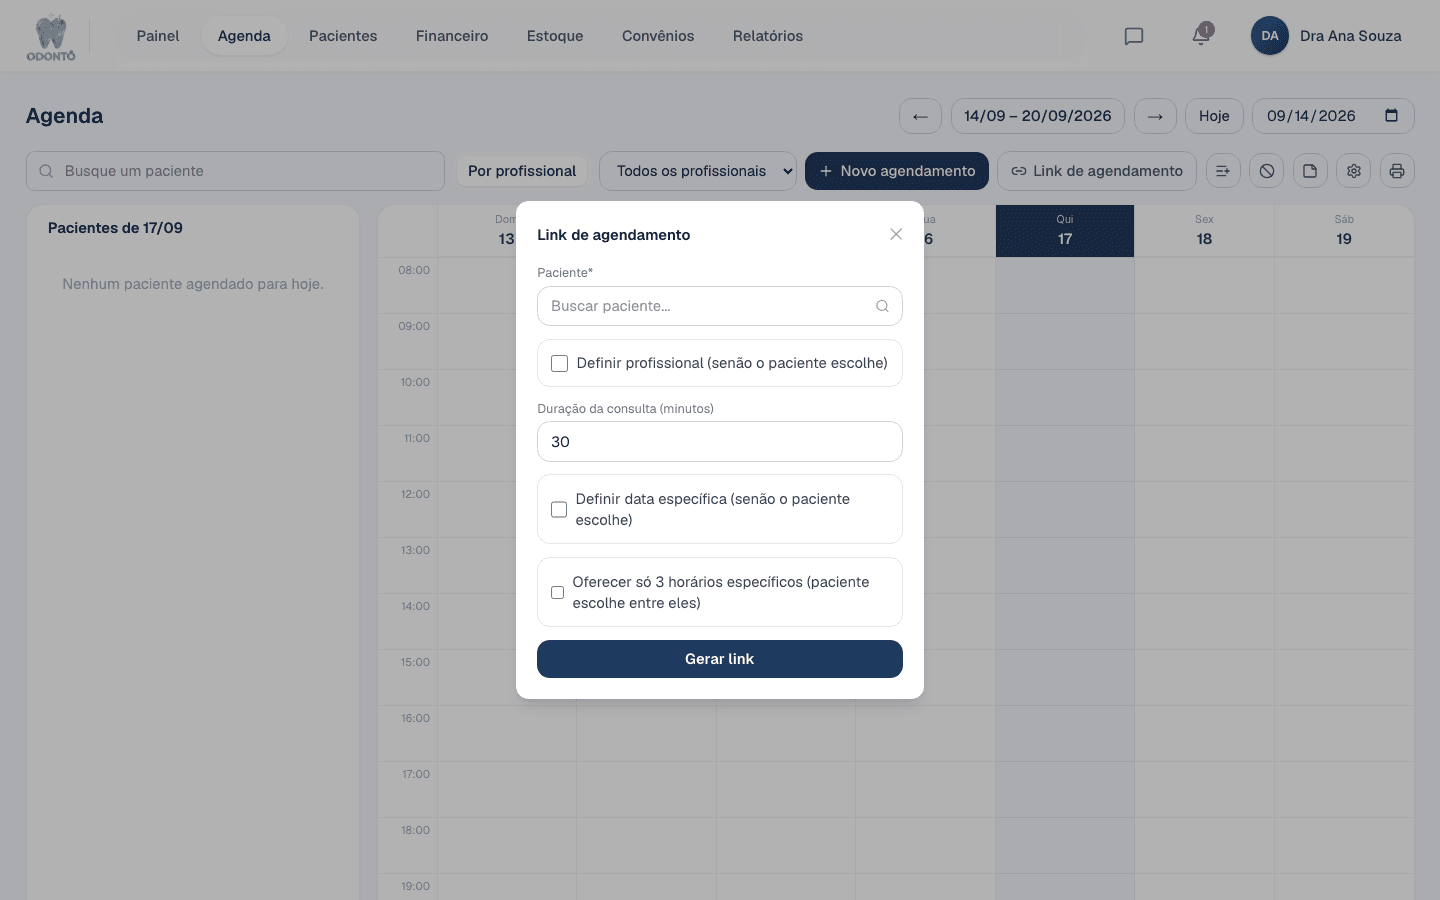This screenshot has width=1440, height=900.
Task: Open the notifications bell
Action: [x=1201, y=36]
